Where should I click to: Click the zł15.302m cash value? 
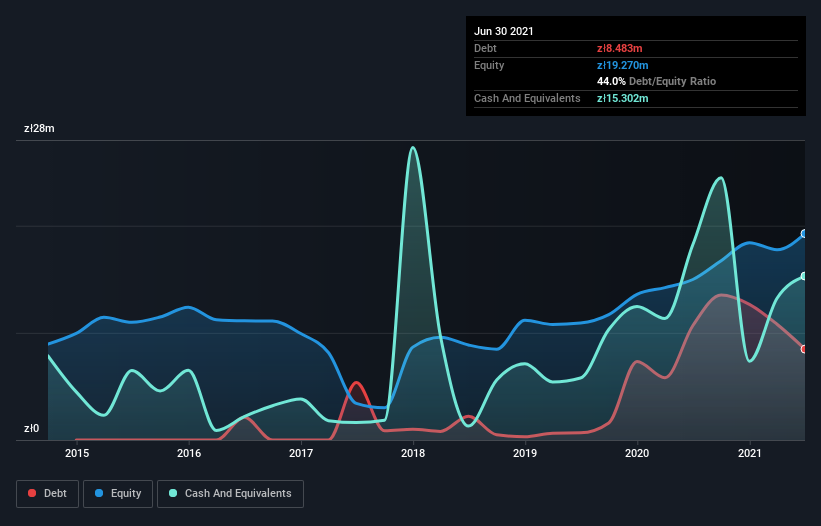623,98
